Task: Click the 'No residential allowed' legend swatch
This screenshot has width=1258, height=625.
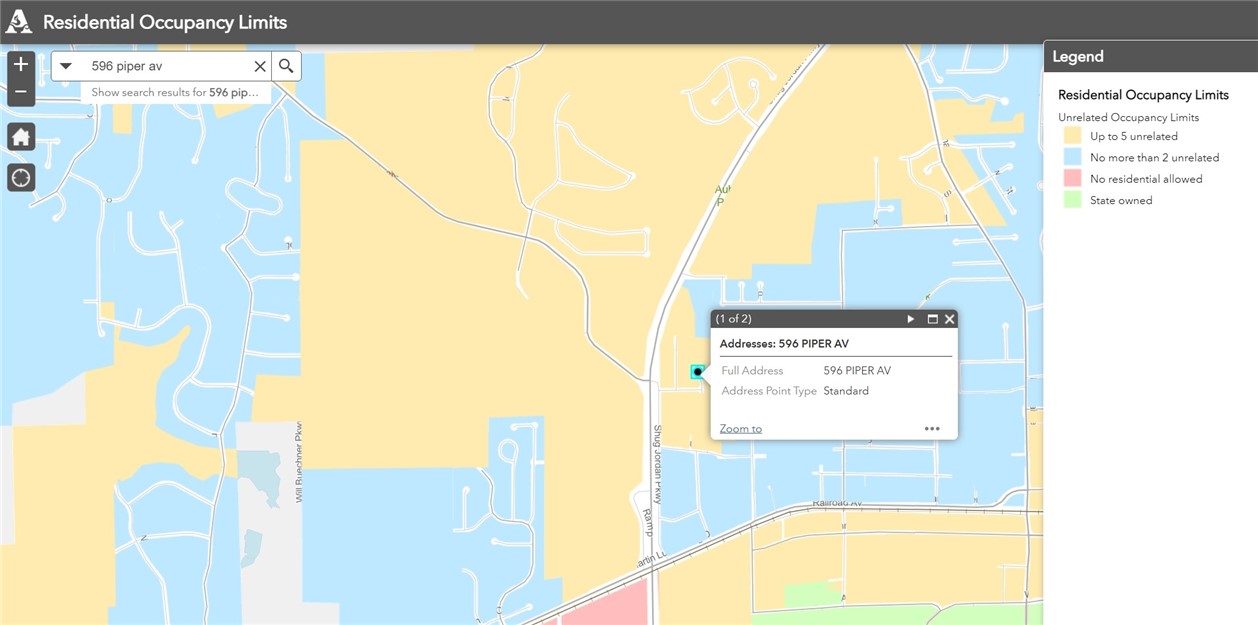Action: 1072,179
